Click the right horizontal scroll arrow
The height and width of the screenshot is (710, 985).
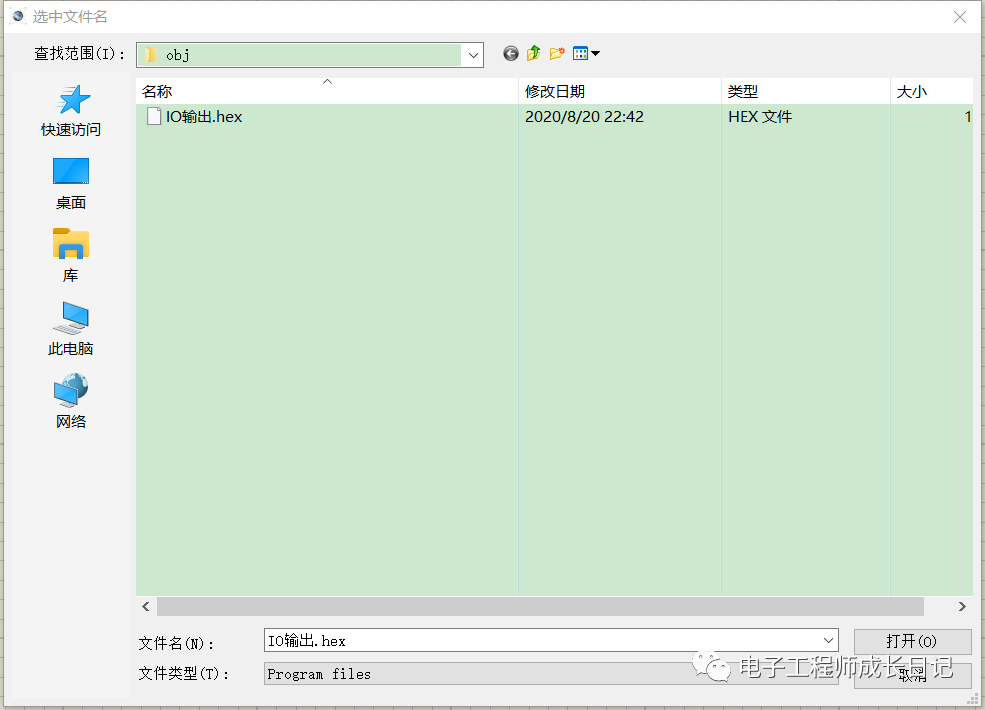tap(961, 606)
